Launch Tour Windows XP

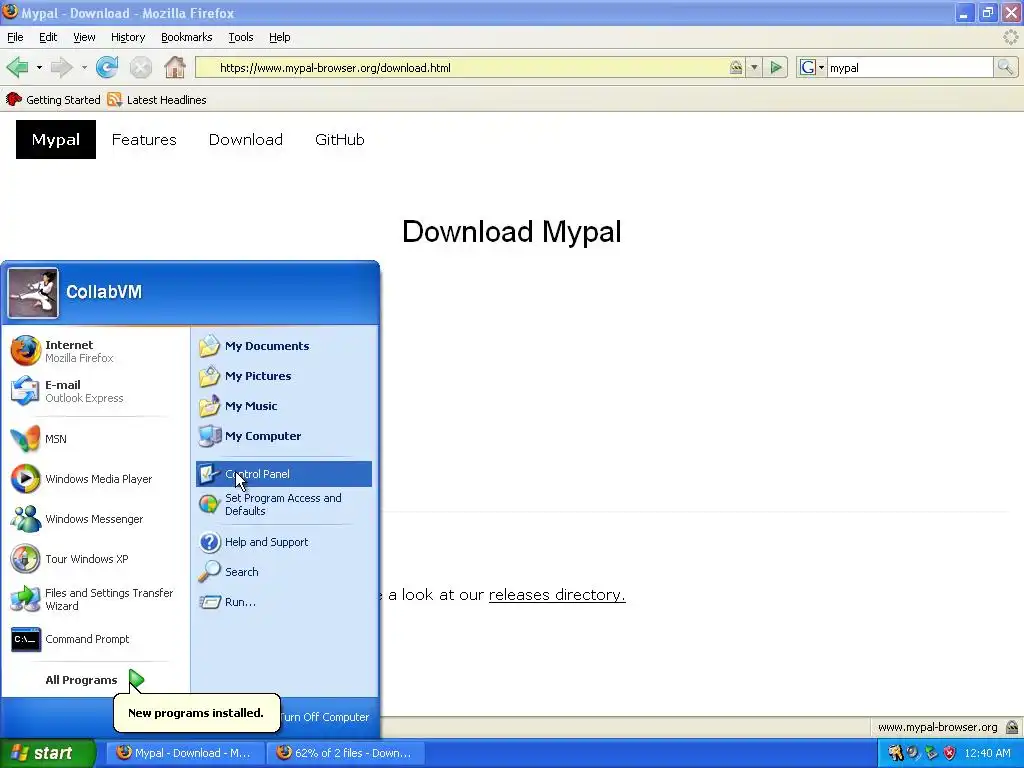point(96,559)
